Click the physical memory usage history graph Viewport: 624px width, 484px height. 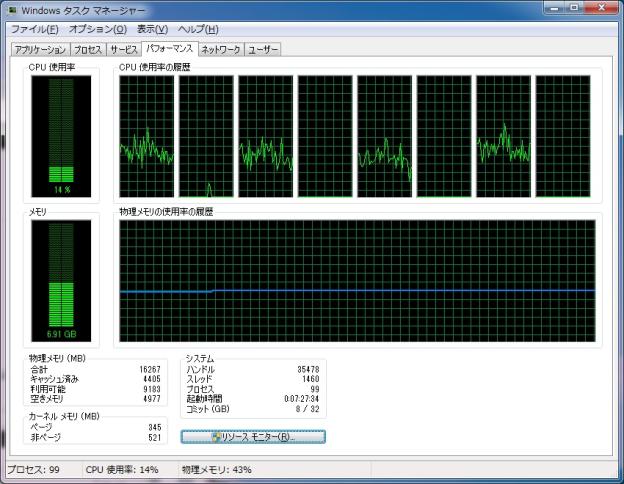point(357,281)
